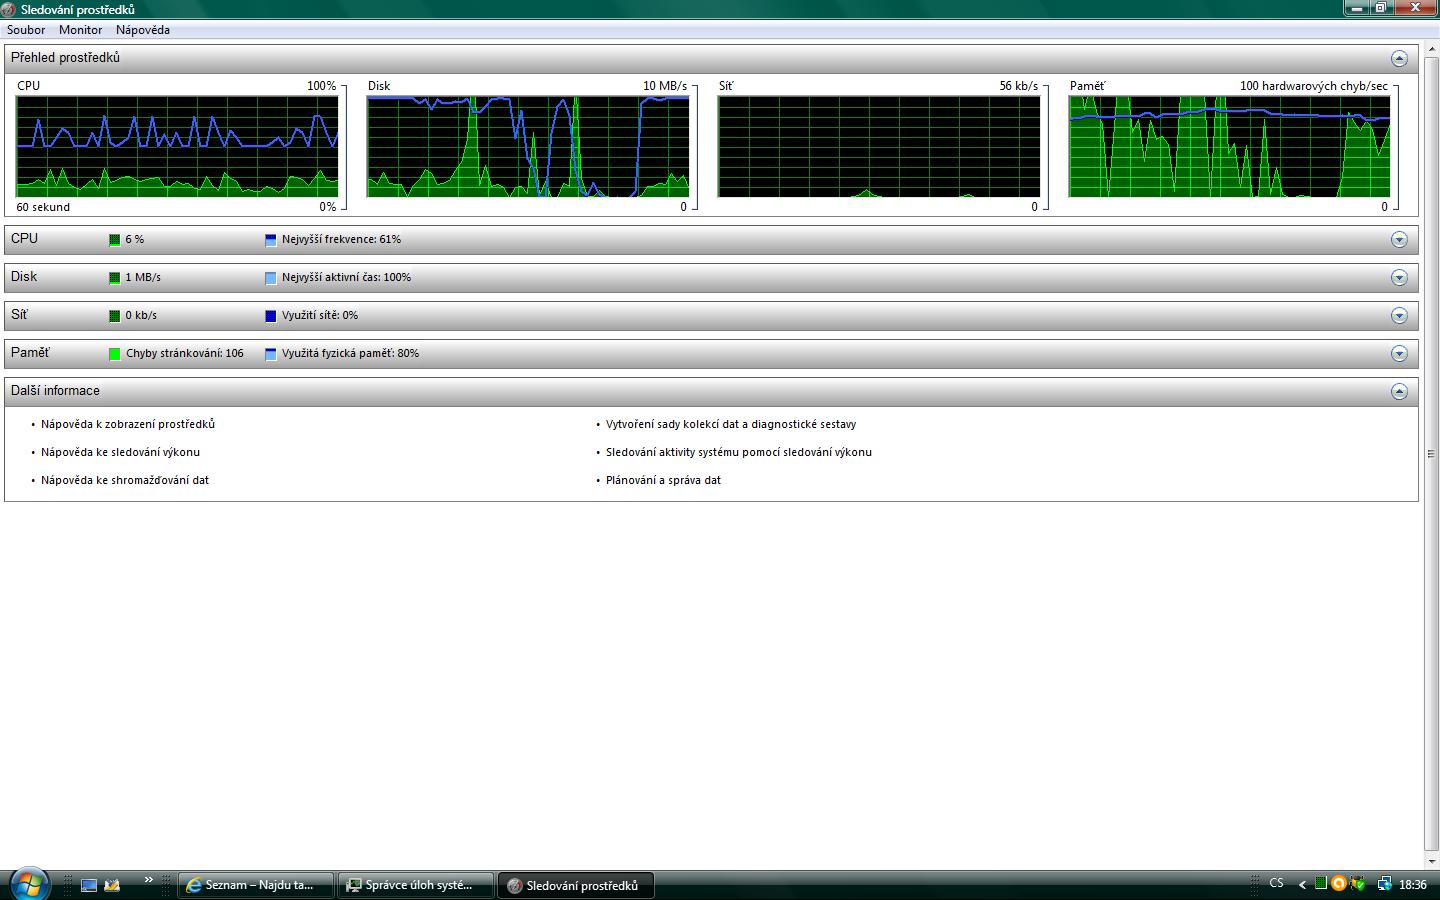Image resolution: width=1440 pixels, height=900 pixels.
Task: Show hidden tray icons arrow
Action: coord(1302,885)
